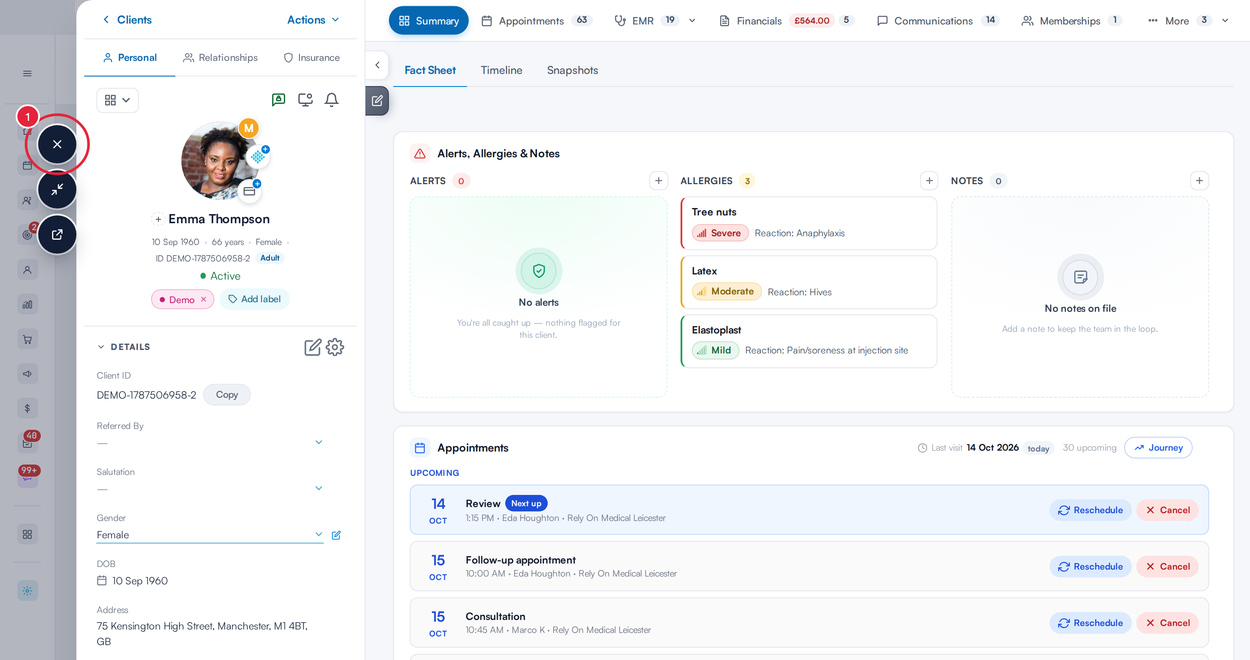The width and height of the screenshot is (1250, 660).
Task: Open the layout grid dropdown
Action: tap(118, 100)
